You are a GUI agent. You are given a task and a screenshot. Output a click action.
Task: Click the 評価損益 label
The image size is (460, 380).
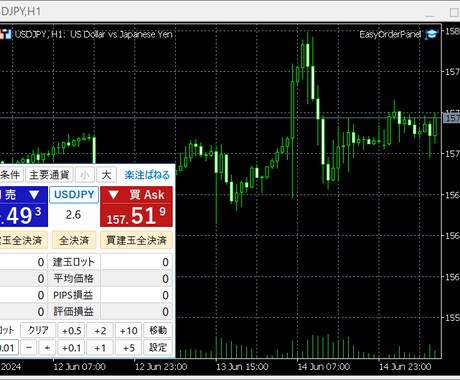[74, 311]
